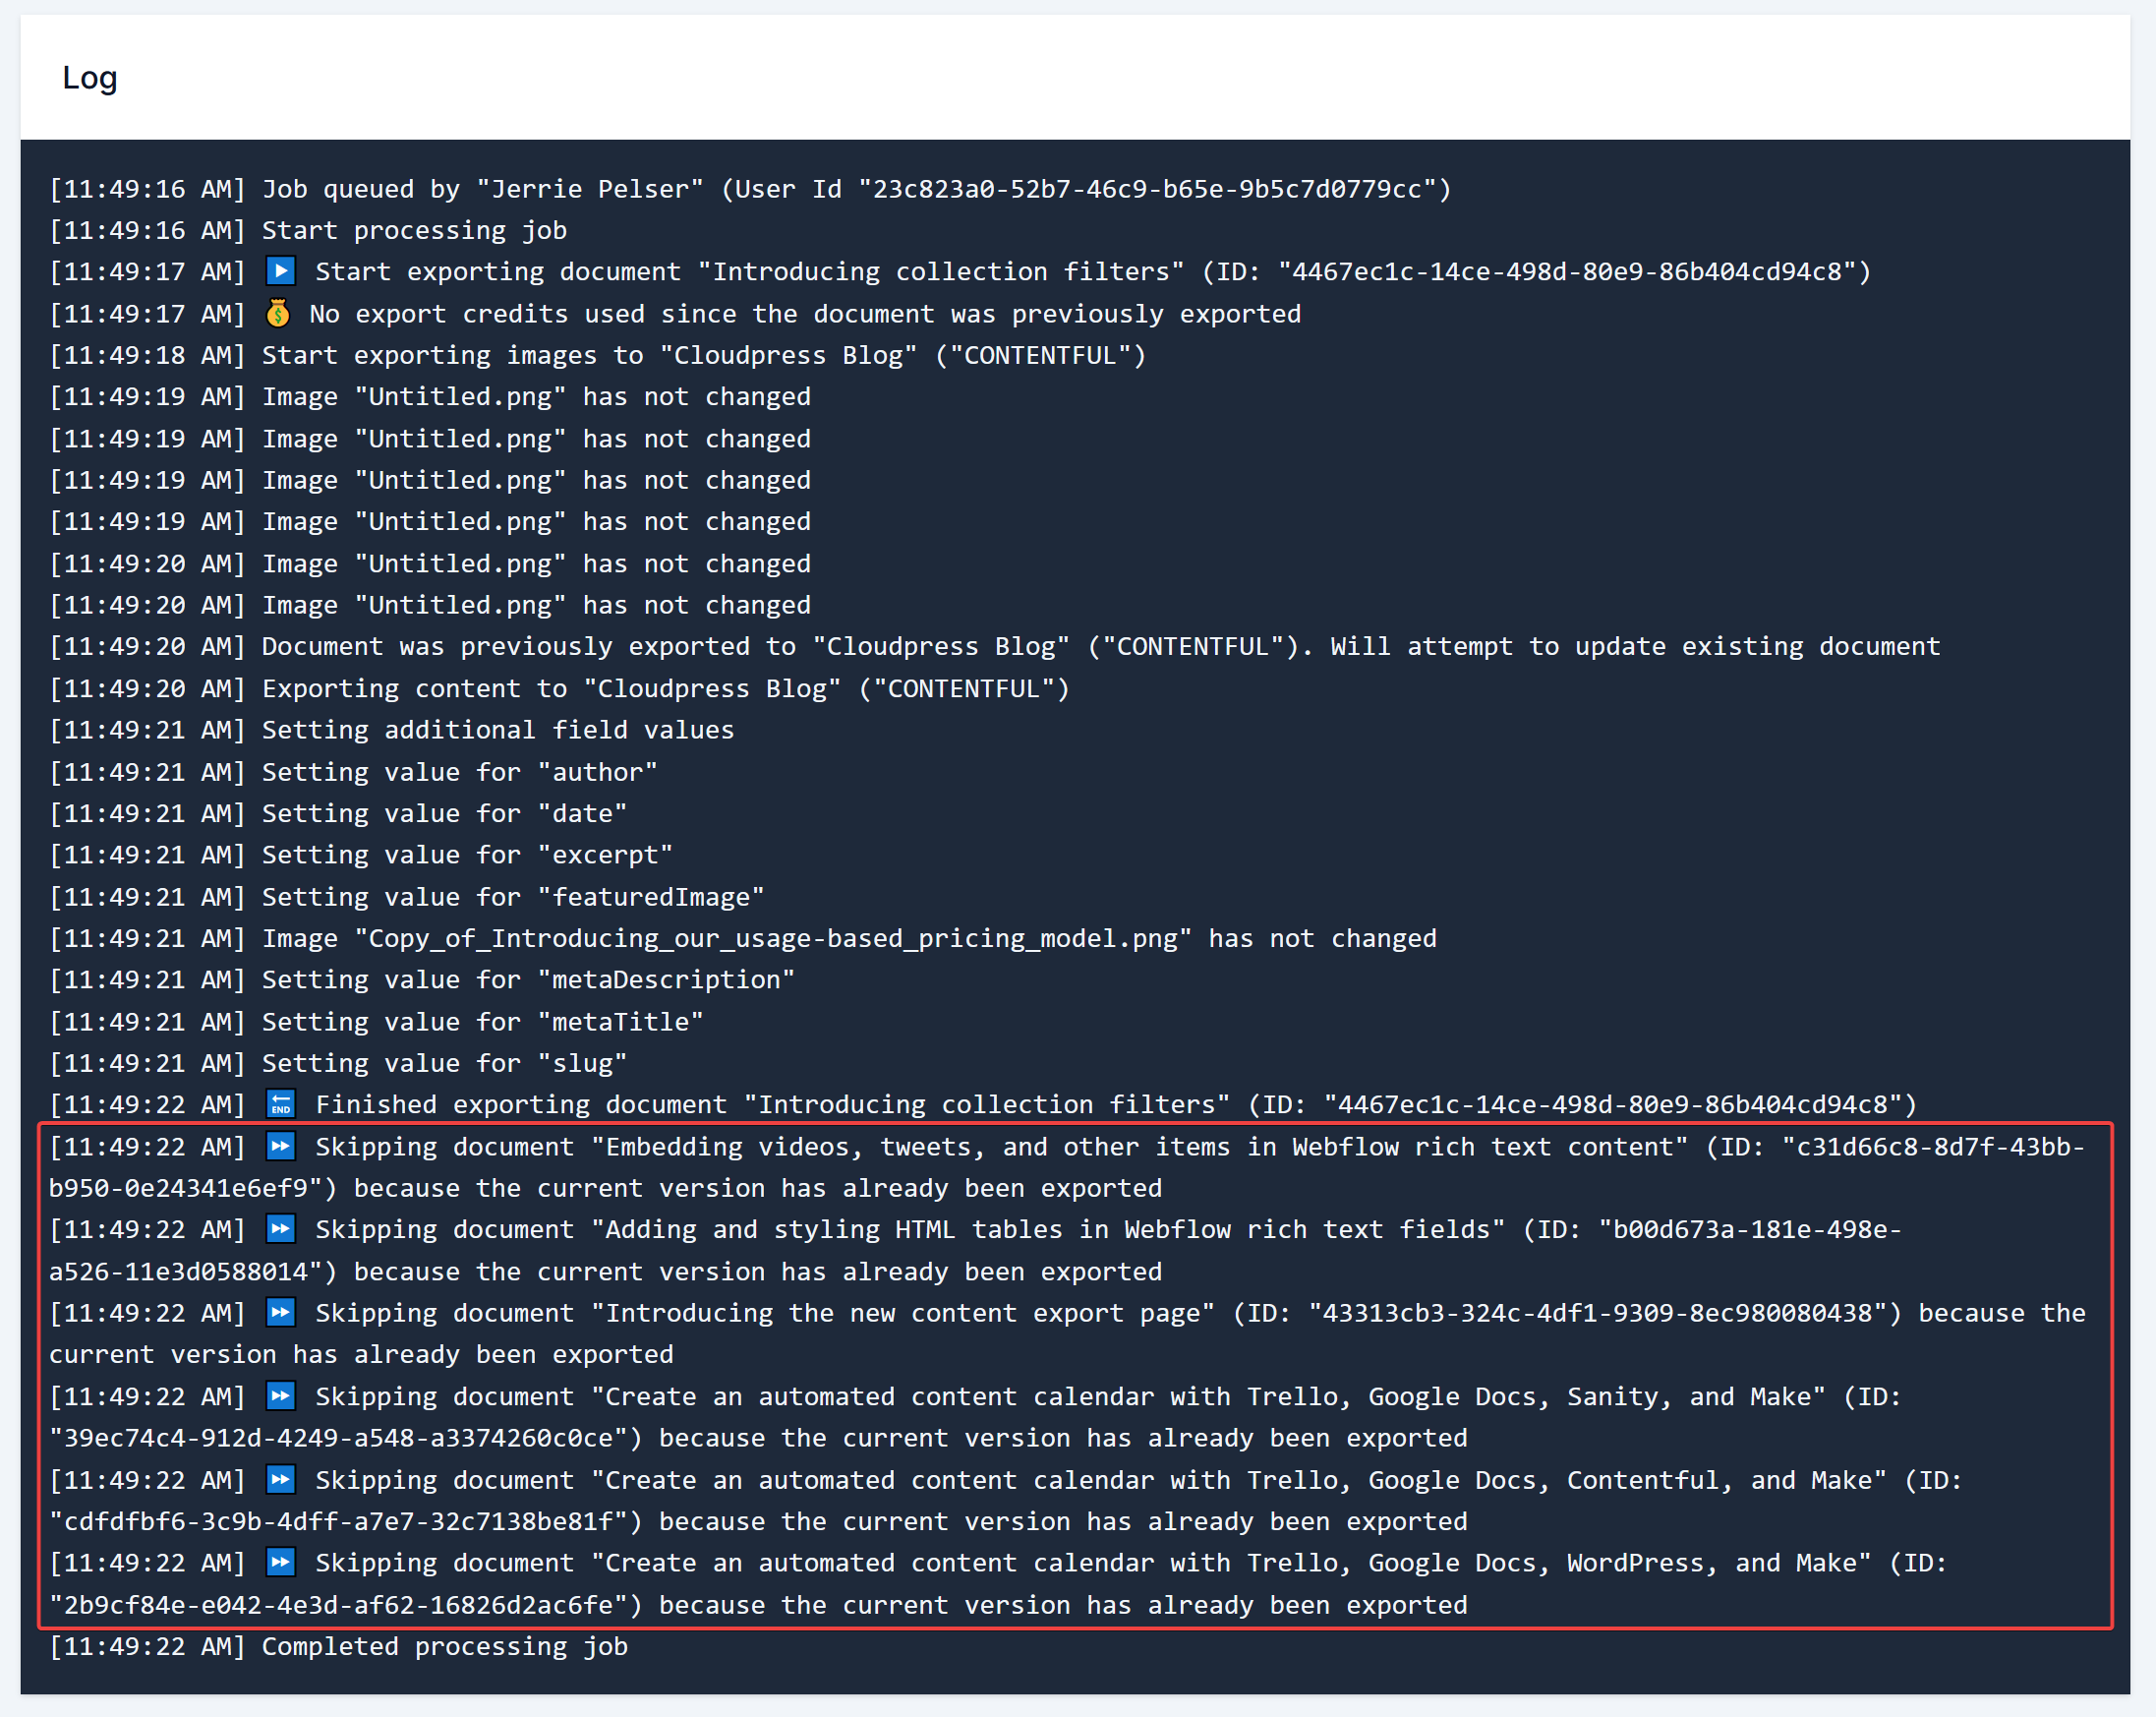This screenshot has width=2156, height=1717.
Task: Click the play icon beside Start exporting document
Action: [x=281, y=271]
